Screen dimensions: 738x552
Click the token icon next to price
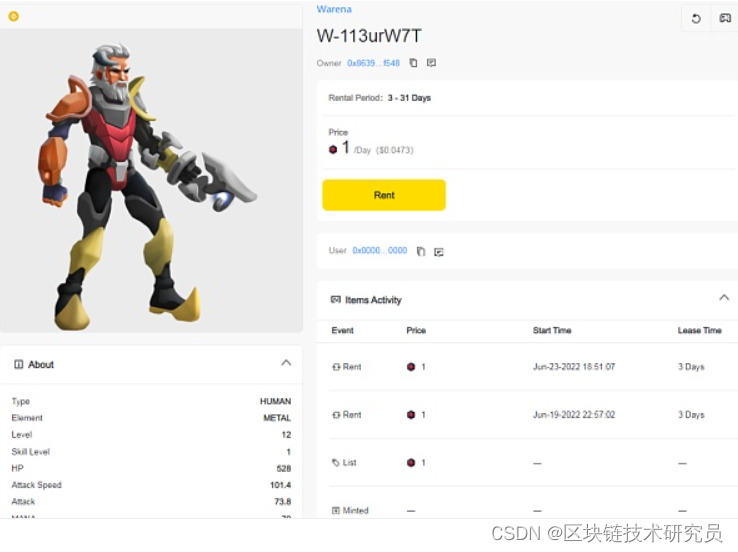tap(333, 149)
